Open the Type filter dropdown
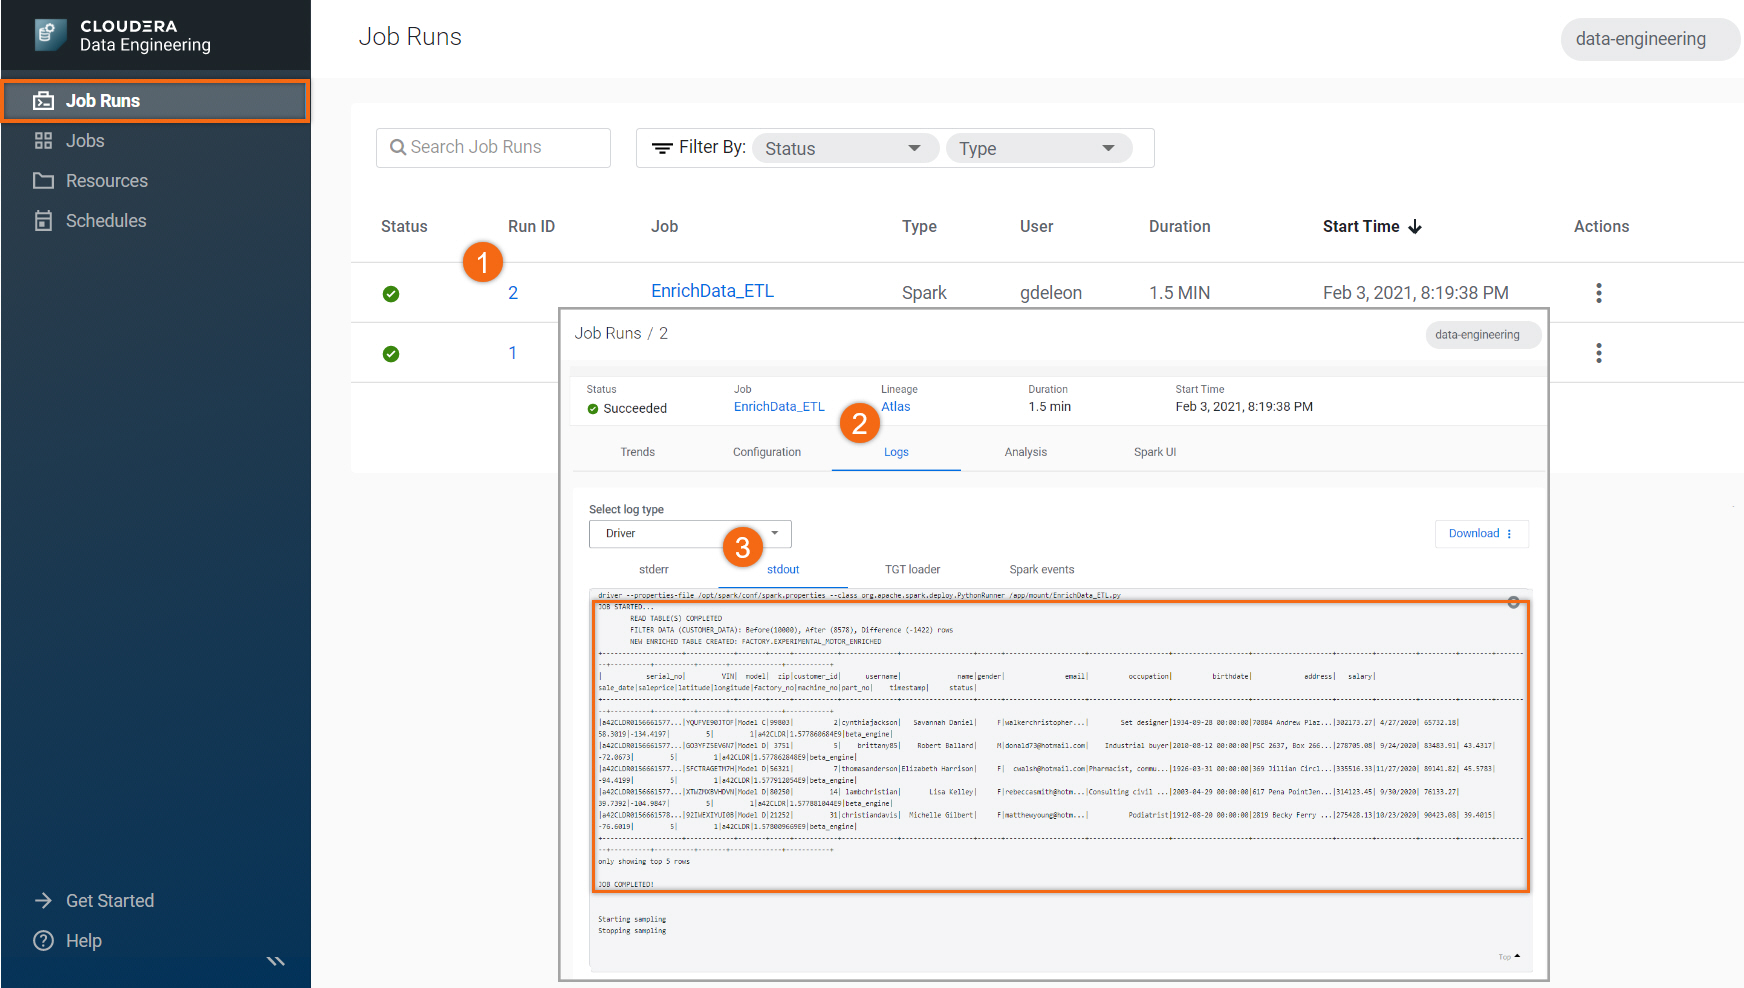The width and height of the screenshot is (1744, 988). pyautogui.click(x=1038, y=148)
